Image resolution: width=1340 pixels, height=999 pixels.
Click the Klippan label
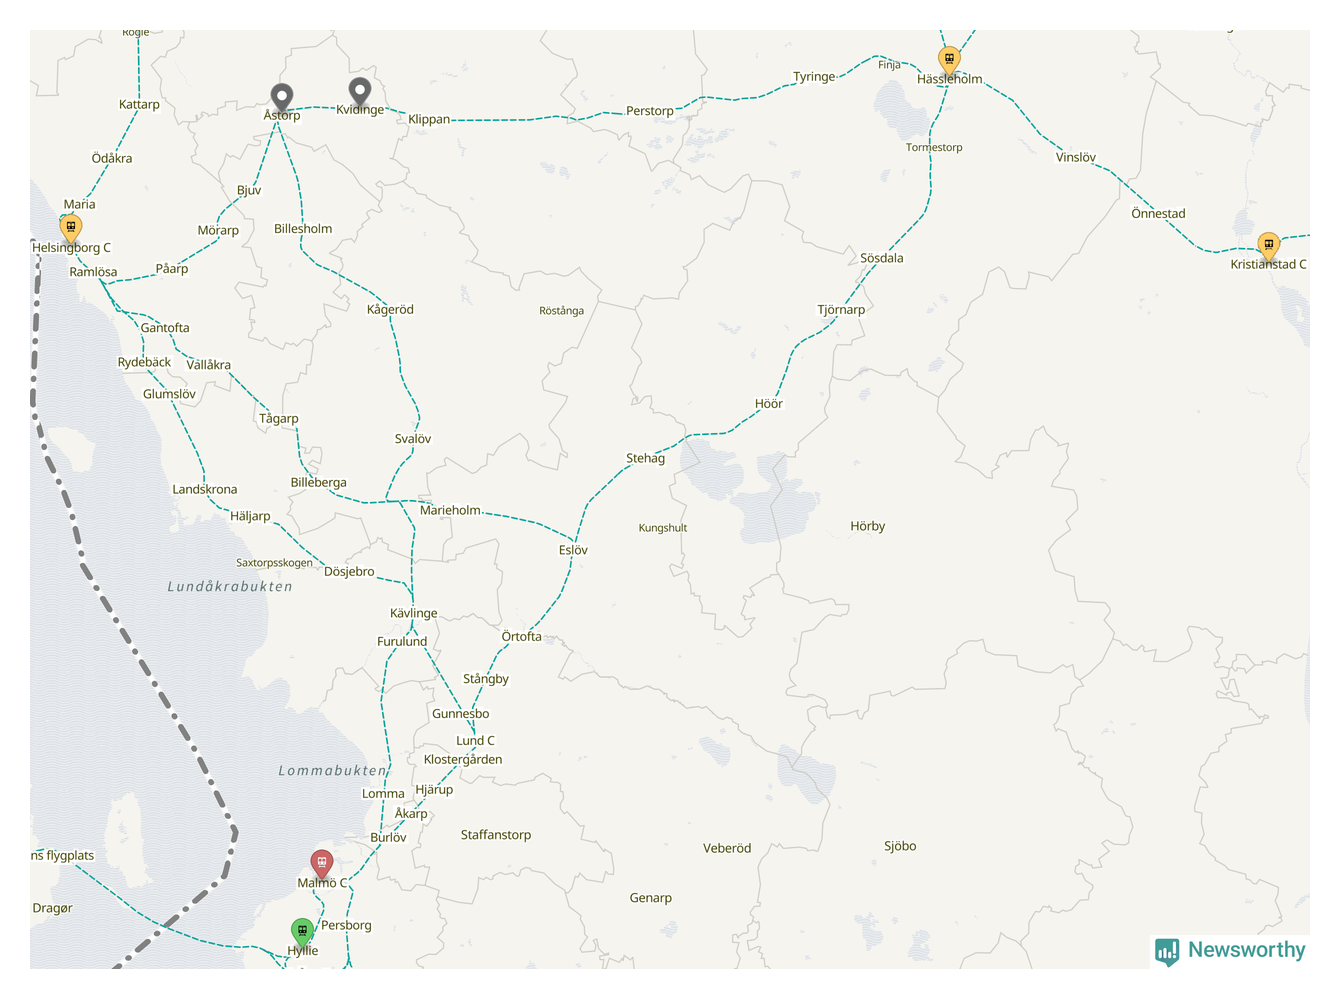(429, 119)
